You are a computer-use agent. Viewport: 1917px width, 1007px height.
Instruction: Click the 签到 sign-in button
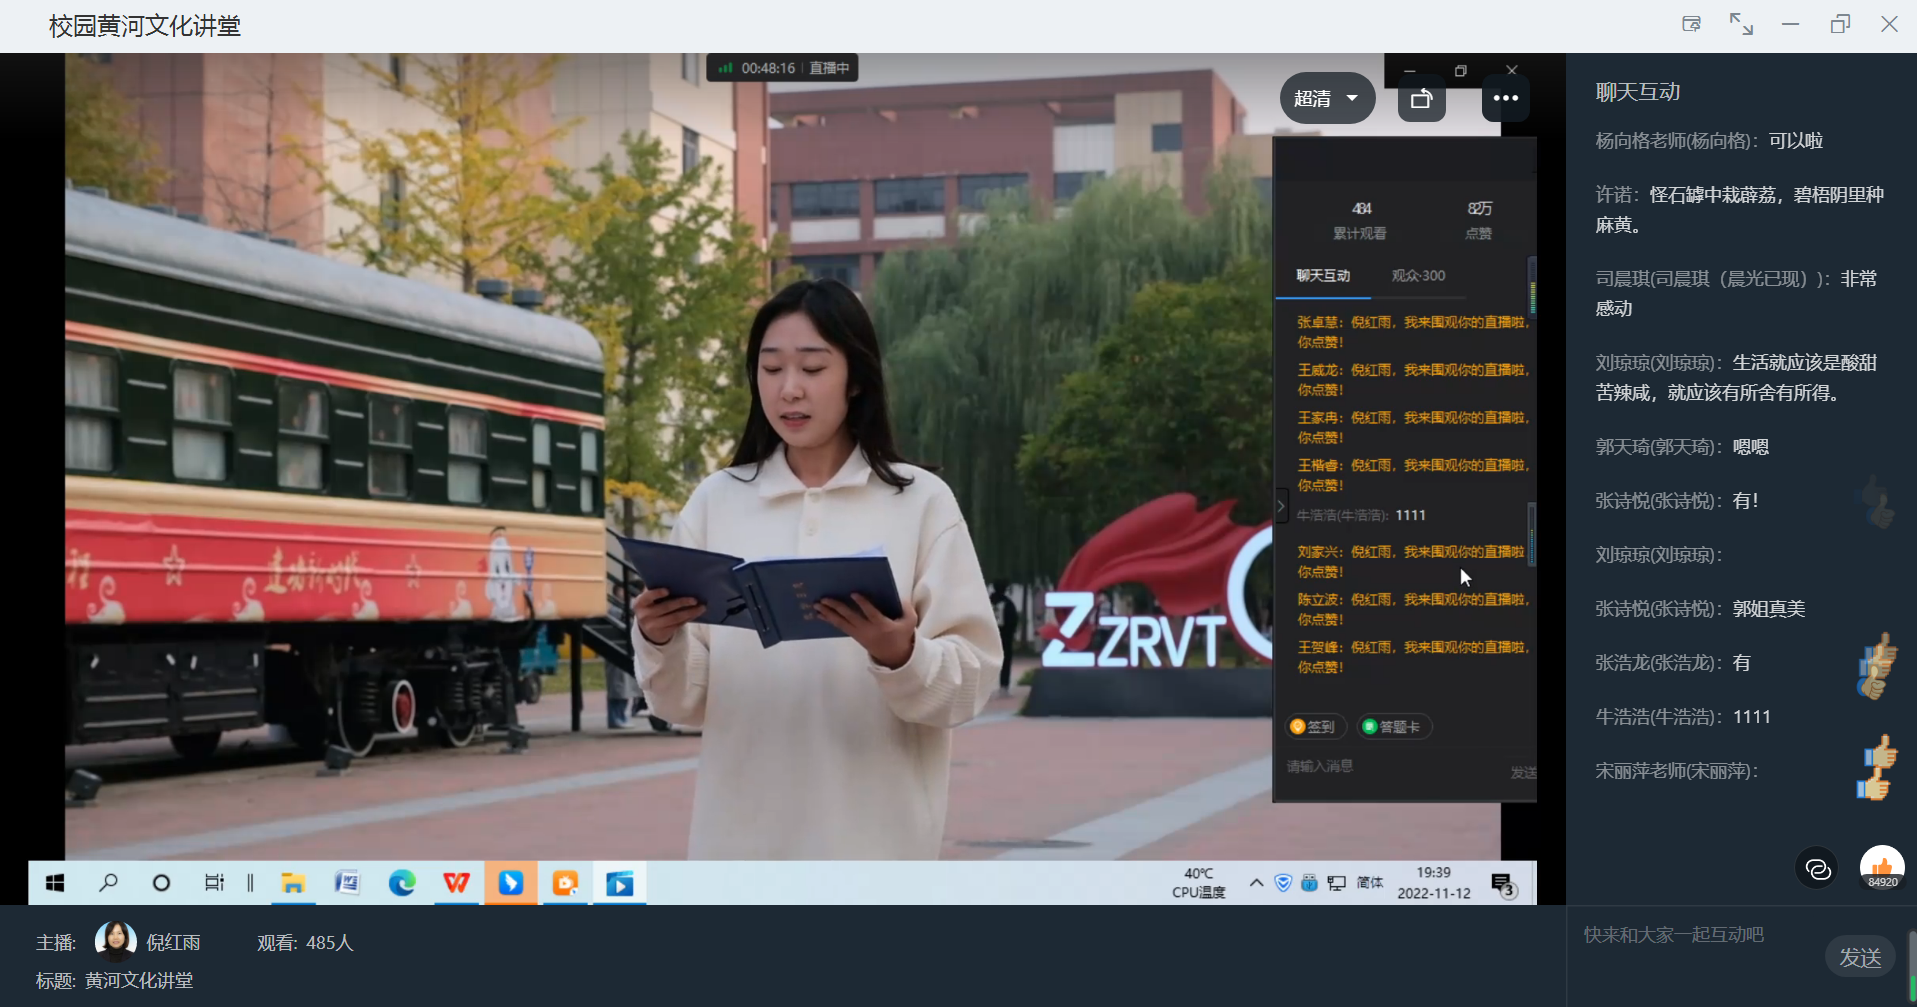point(1315,727)
